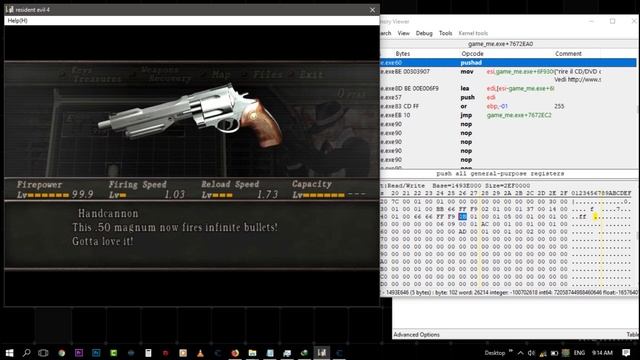Click the Firepower 99.9 stat
This screenshot has width=640, height=360.
point(55,189)
